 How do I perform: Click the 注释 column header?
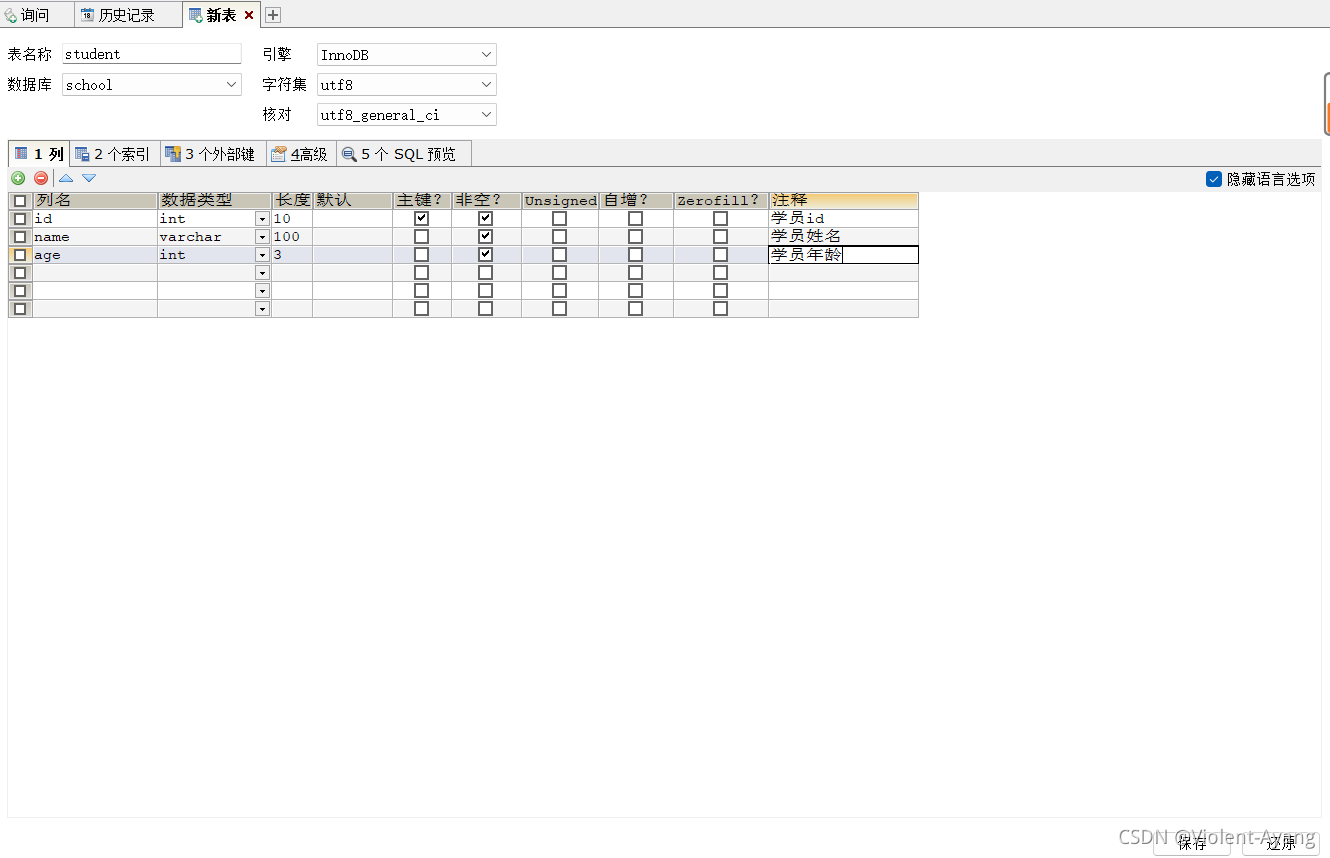(843, 200)
